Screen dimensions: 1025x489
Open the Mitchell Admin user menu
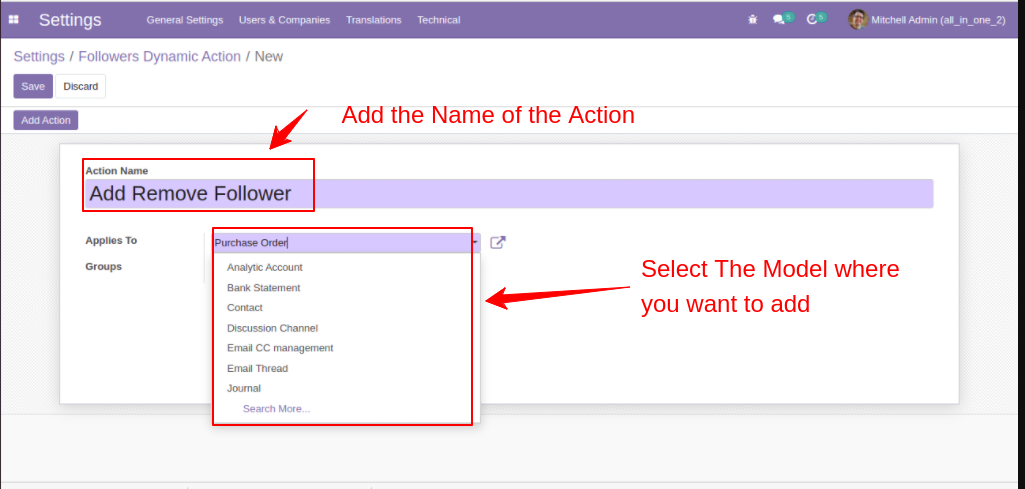[x=927, y=20]
